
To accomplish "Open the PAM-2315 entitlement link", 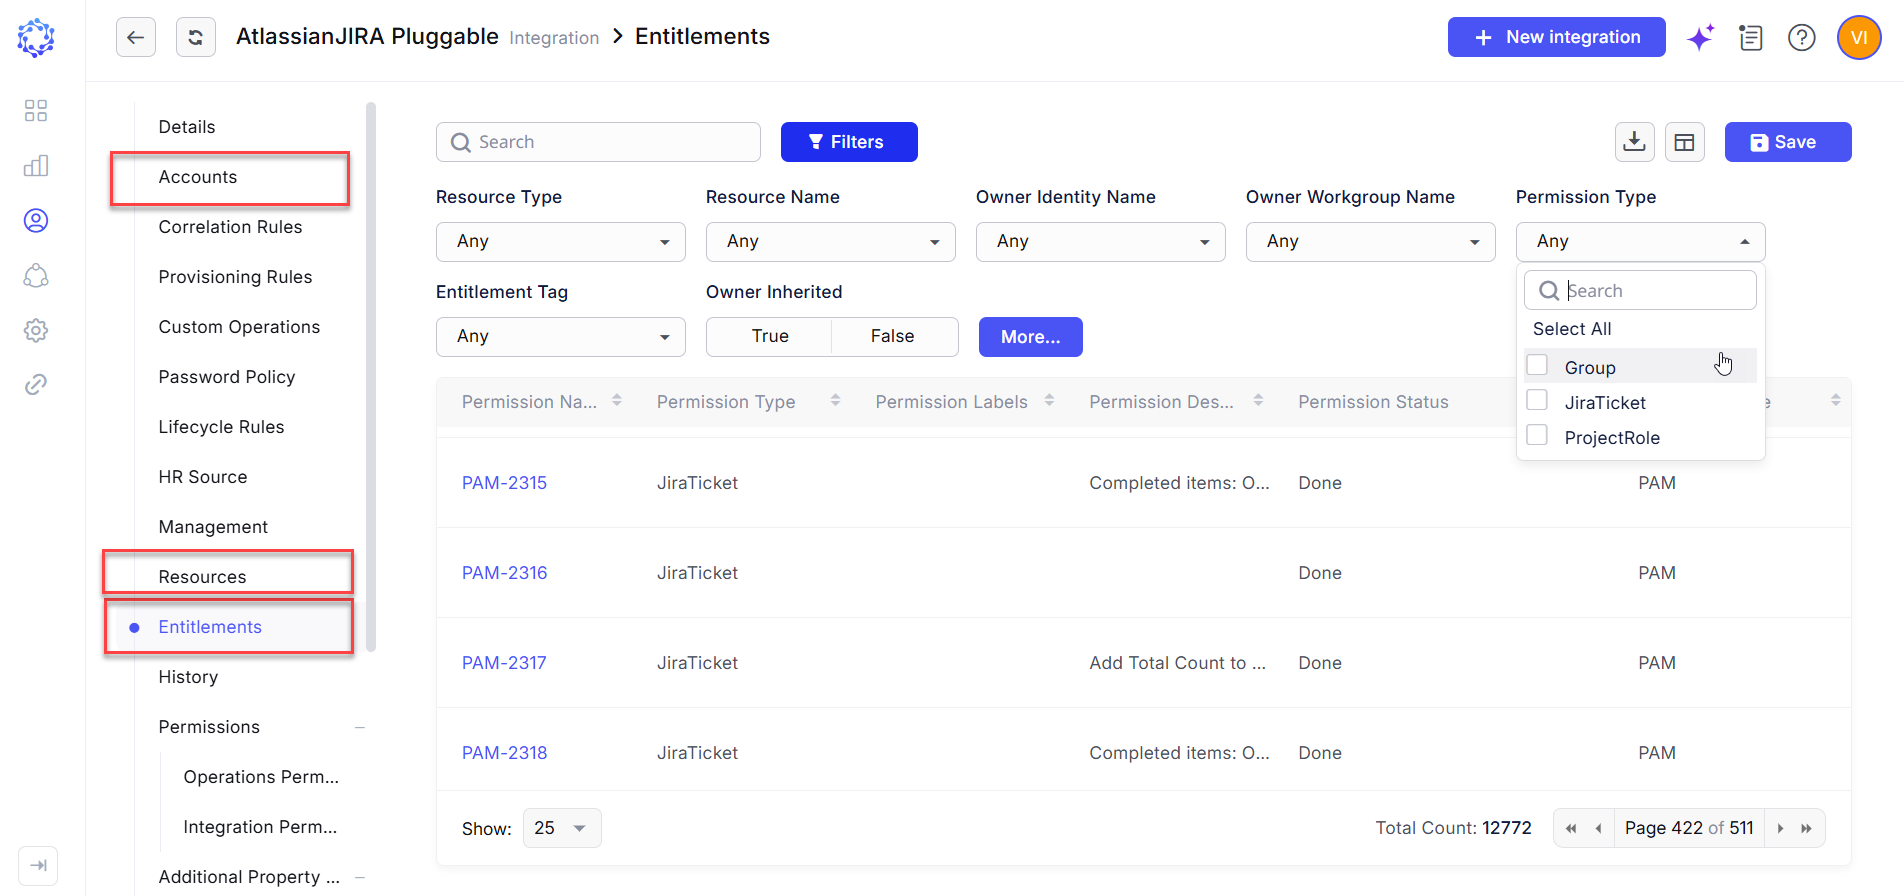I will point(504,483).
